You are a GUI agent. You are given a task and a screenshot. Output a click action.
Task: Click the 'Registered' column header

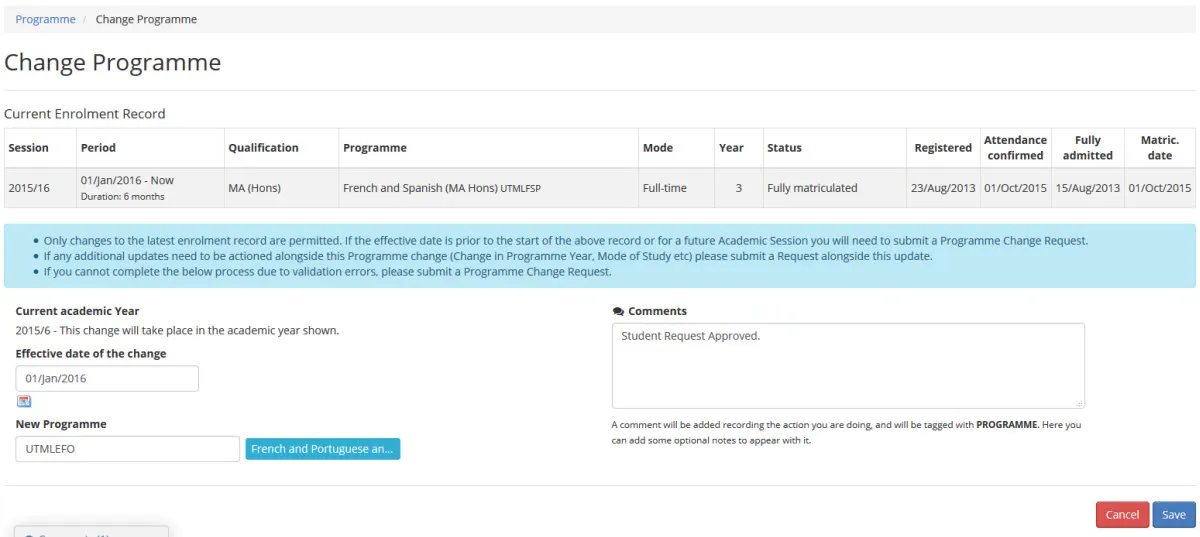(x=943, y=148)
